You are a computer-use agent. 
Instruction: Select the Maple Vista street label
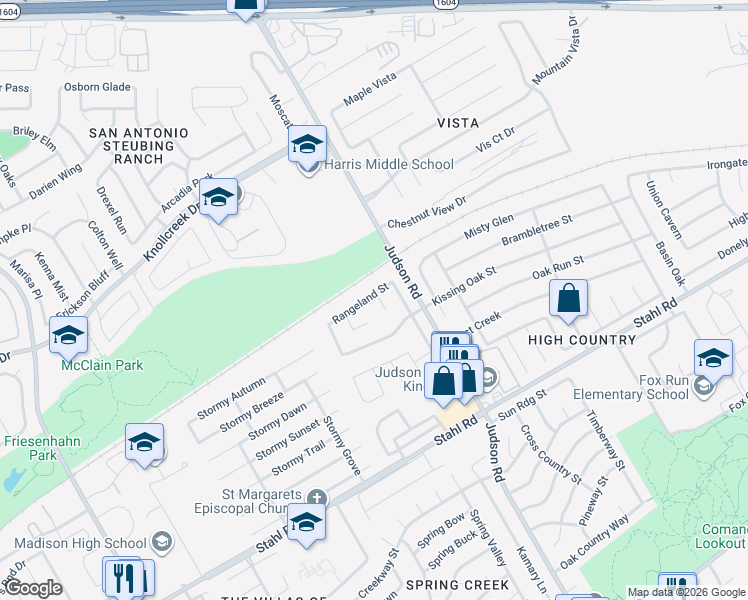(370, 89)
